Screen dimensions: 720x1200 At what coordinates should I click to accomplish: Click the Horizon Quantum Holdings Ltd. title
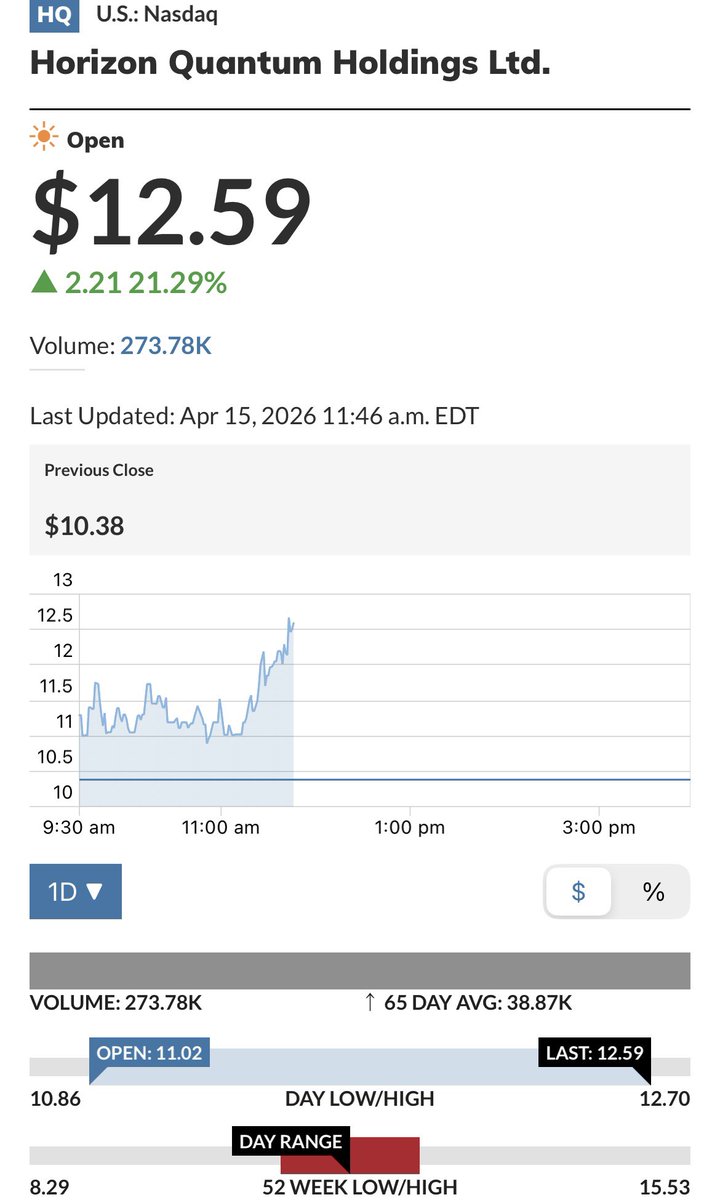[290, 63]
